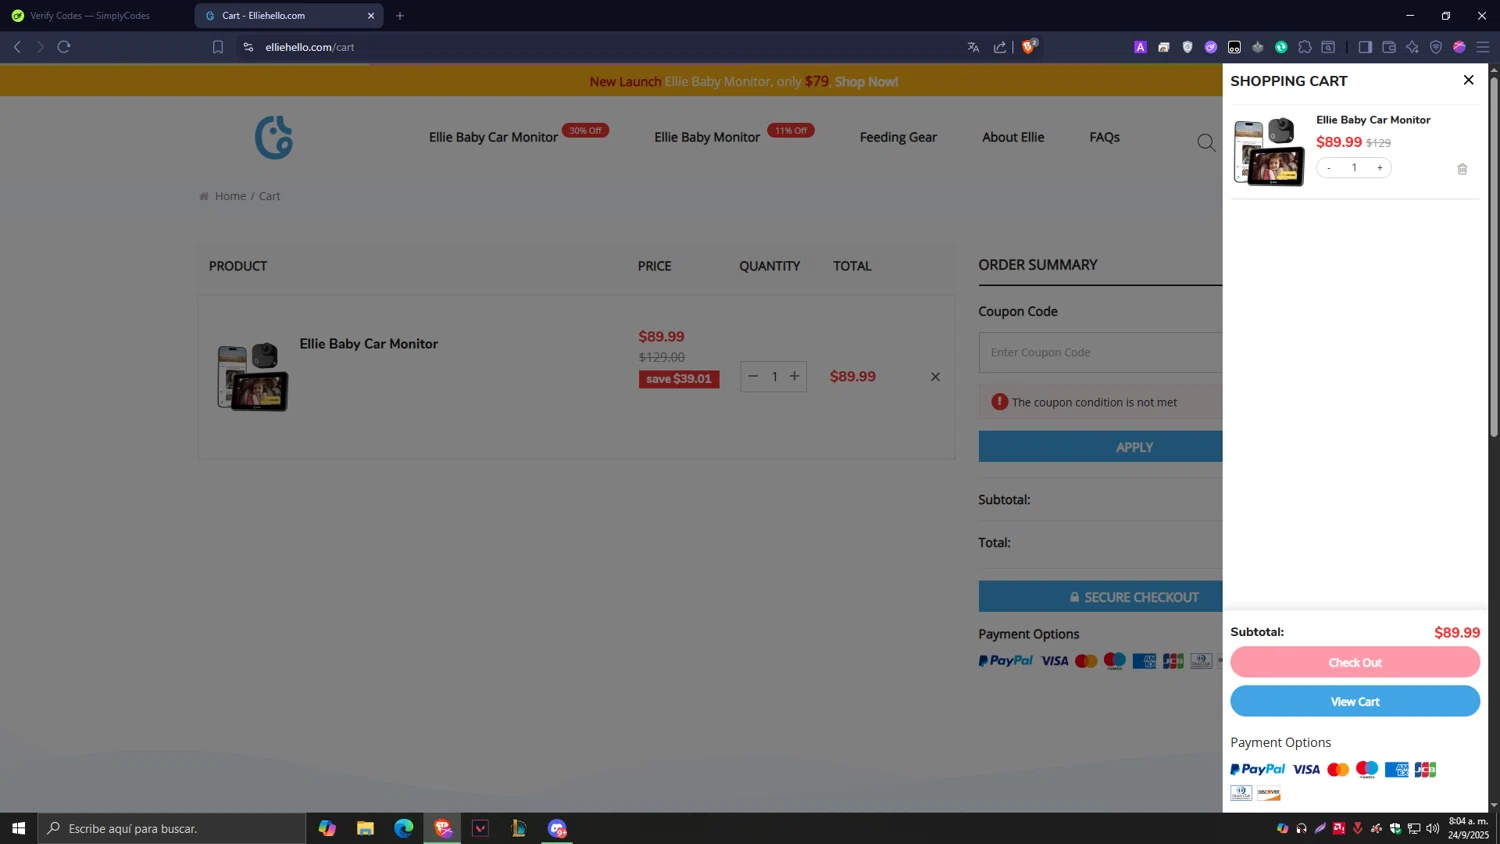Reload the current page
Viewport: 1500px width, 844px height.
64,47
